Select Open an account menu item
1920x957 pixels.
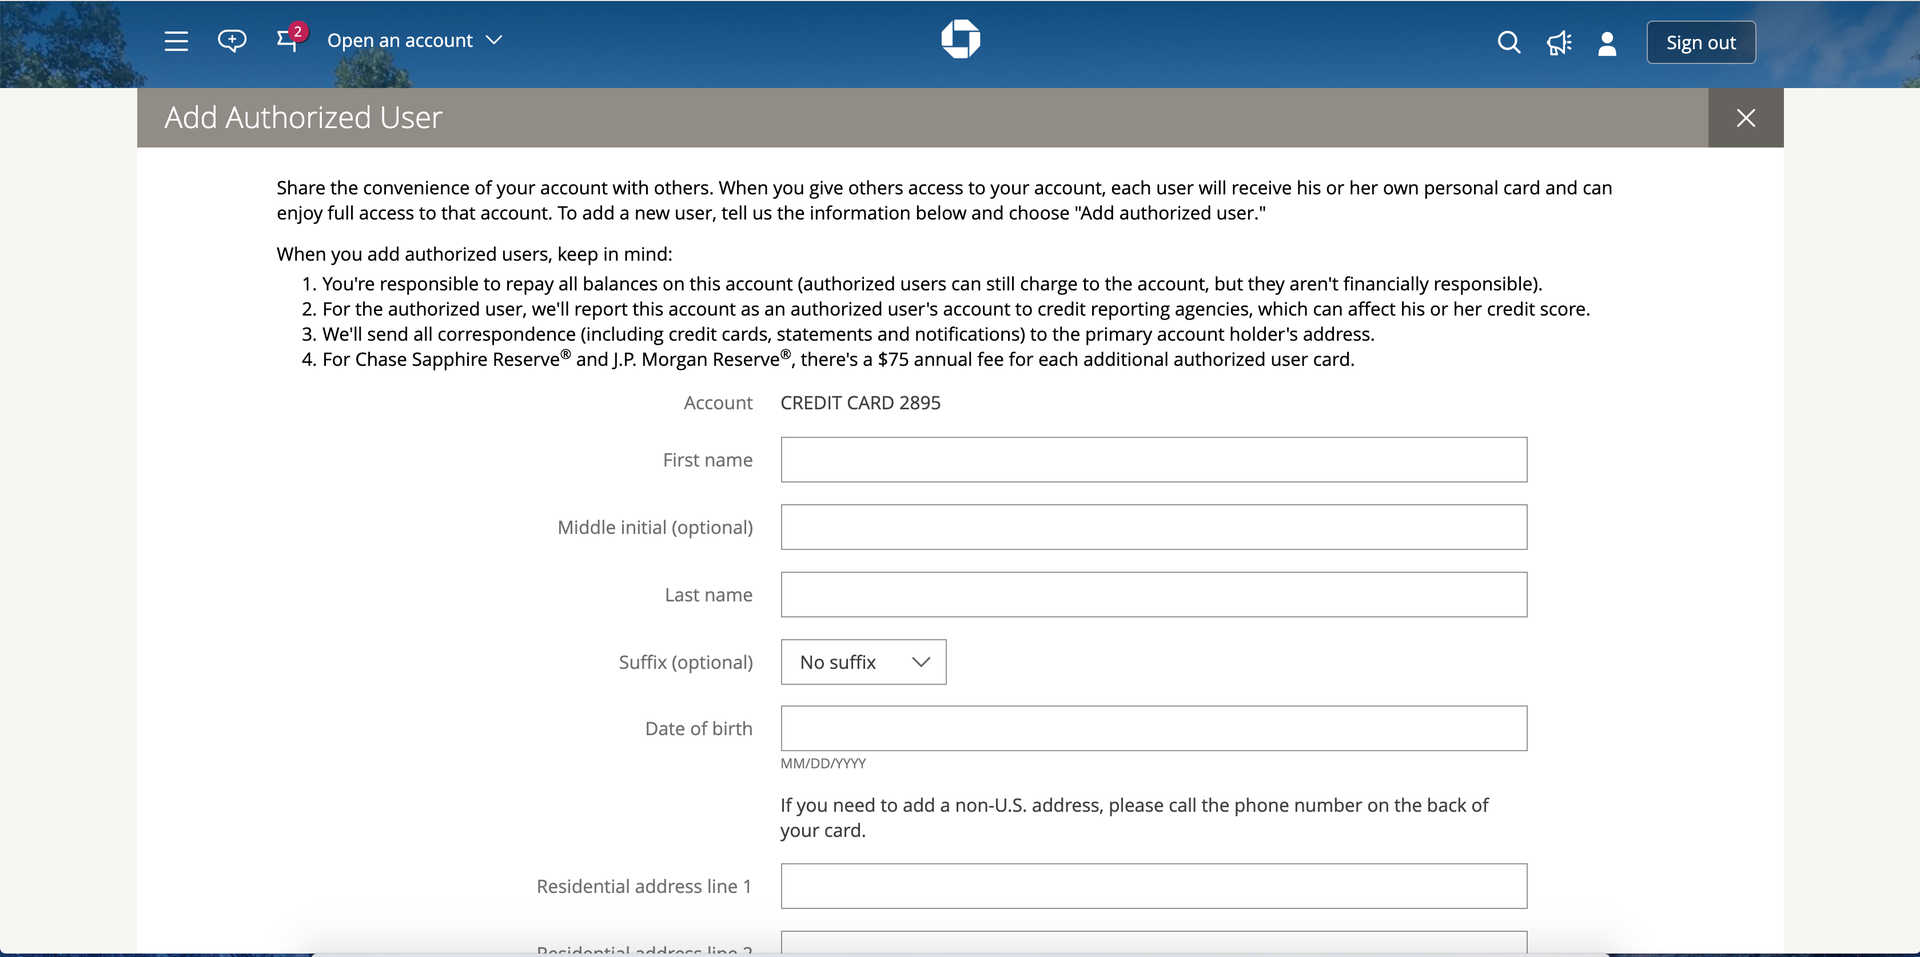click(x=400, y=41)
